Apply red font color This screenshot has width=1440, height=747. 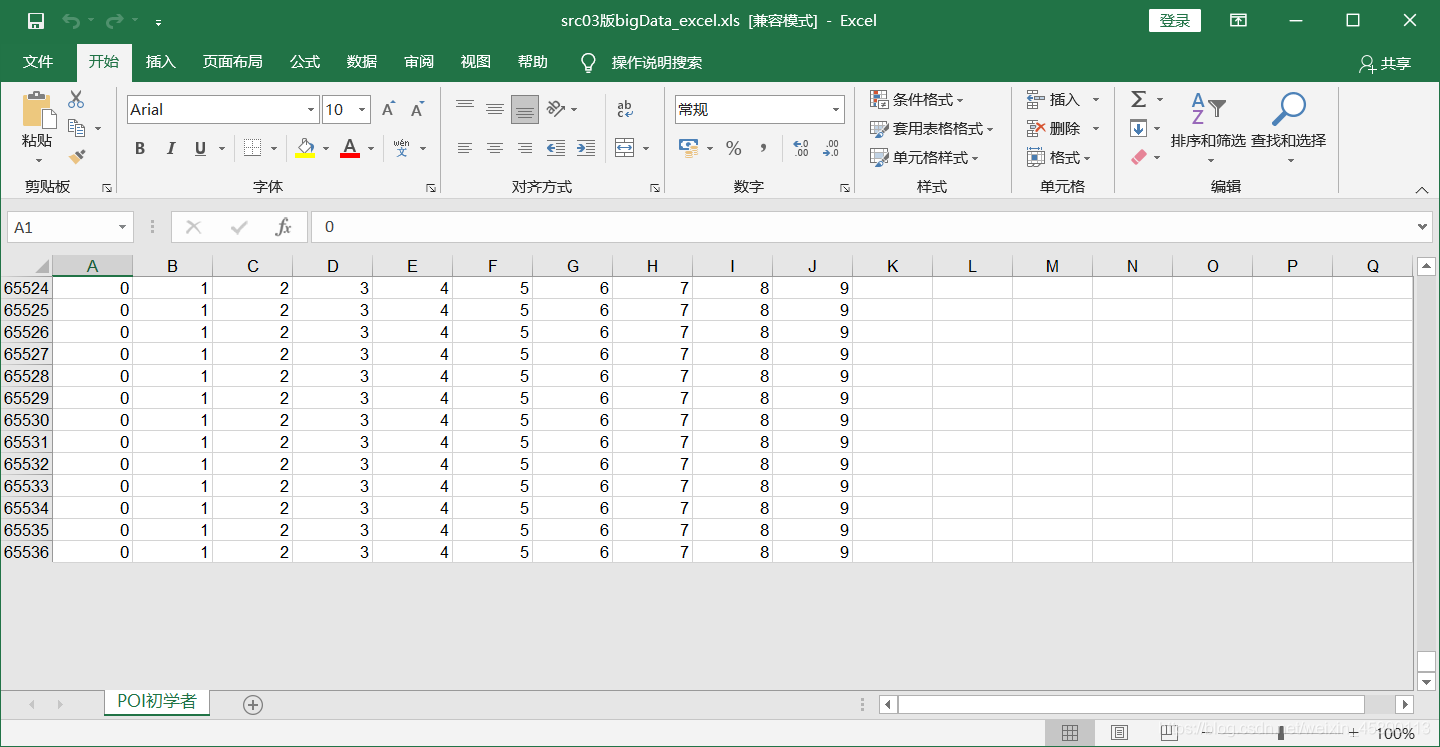coord(350,149)
